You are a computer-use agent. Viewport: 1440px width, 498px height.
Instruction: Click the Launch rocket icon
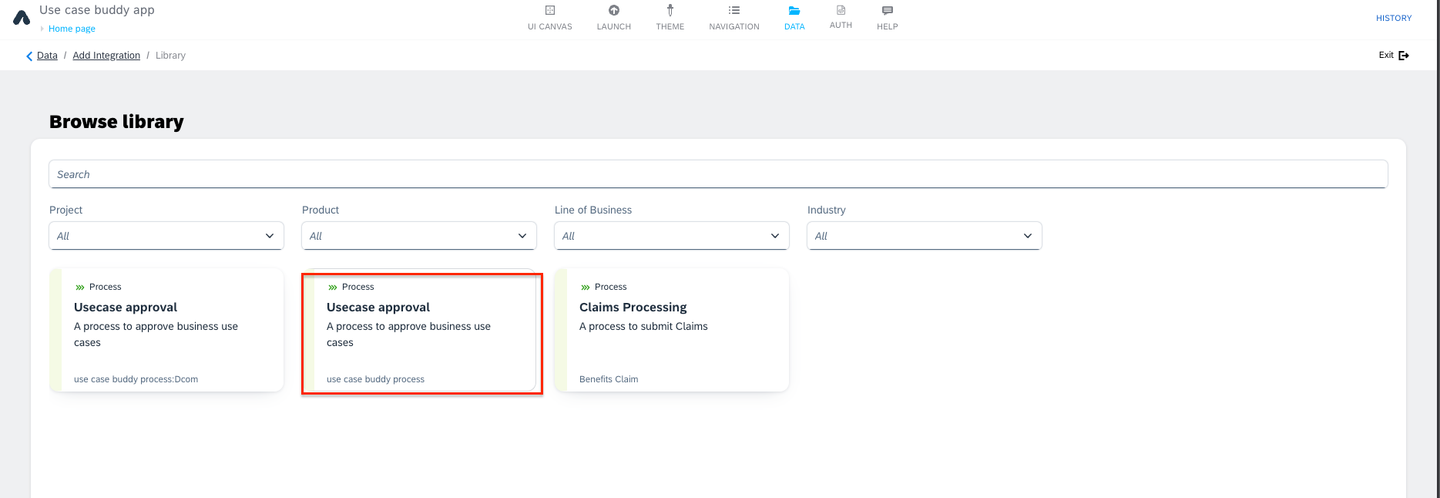(x=614, y=10)
